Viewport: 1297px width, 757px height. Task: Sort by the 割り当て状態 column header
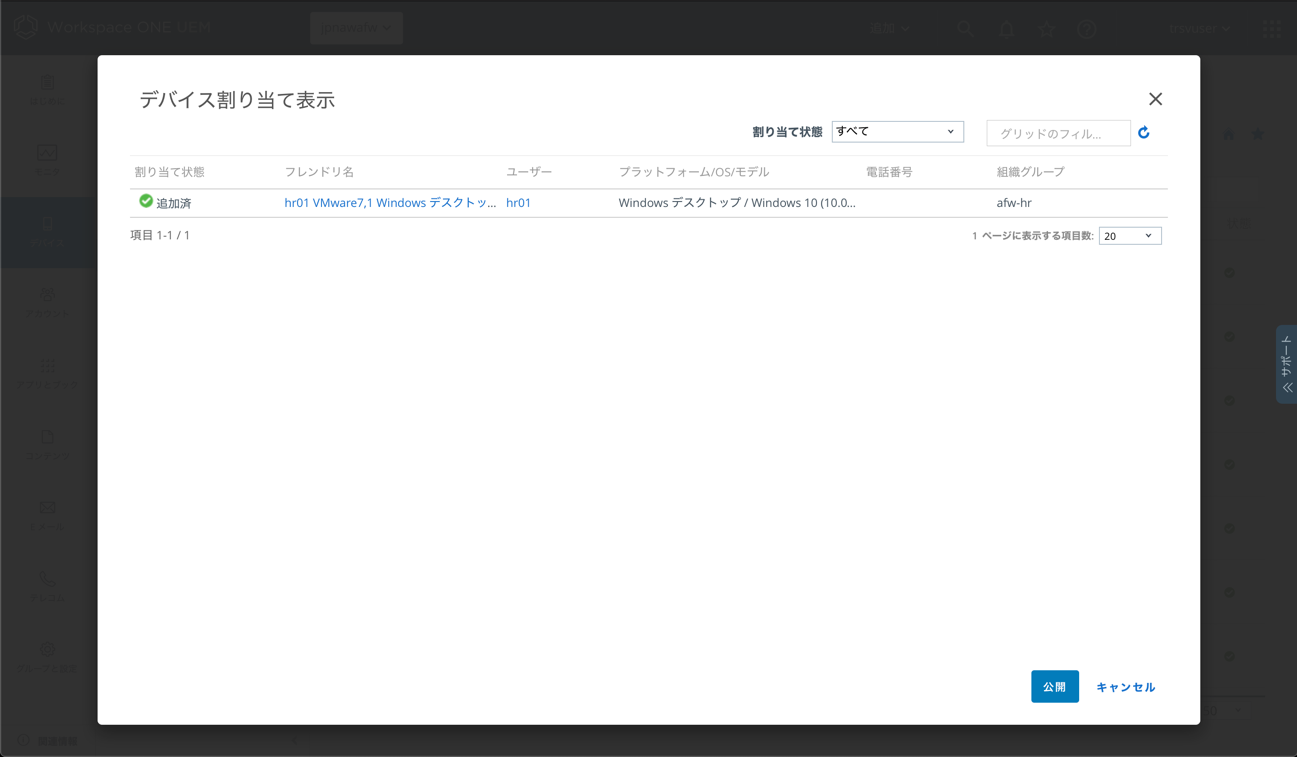(x=170, y=172)
